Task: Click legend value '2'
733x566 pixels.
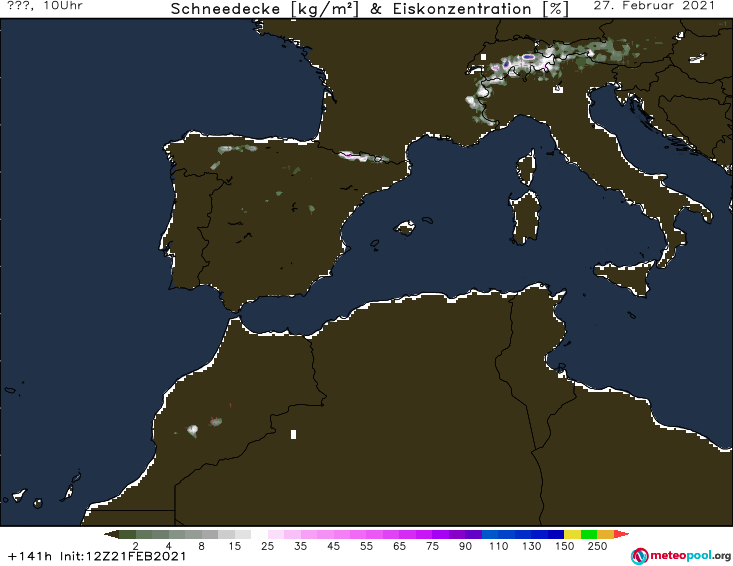Action: 136,546
